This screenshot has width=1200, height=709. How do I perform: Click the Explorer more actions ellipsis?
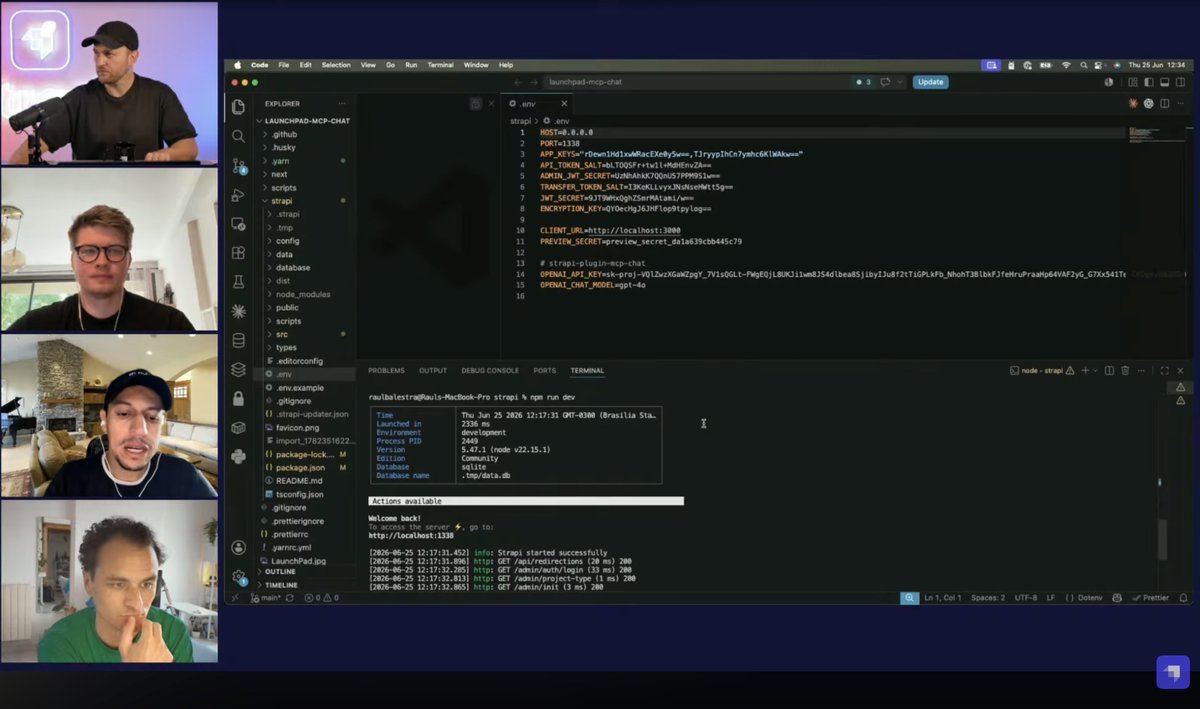tap(342, 103)
